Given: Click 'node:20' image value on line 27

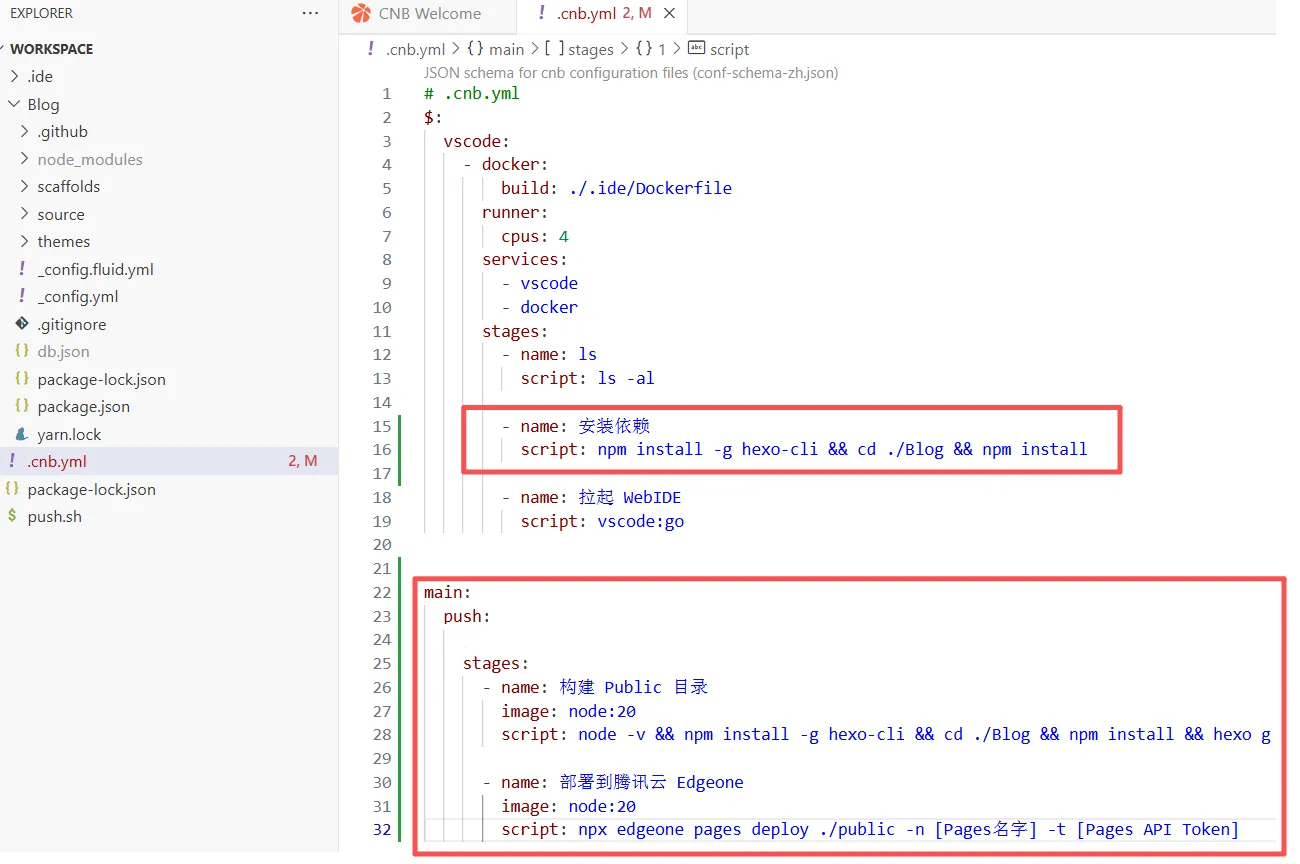Looking at the screenshot, I should click(602, 711).
